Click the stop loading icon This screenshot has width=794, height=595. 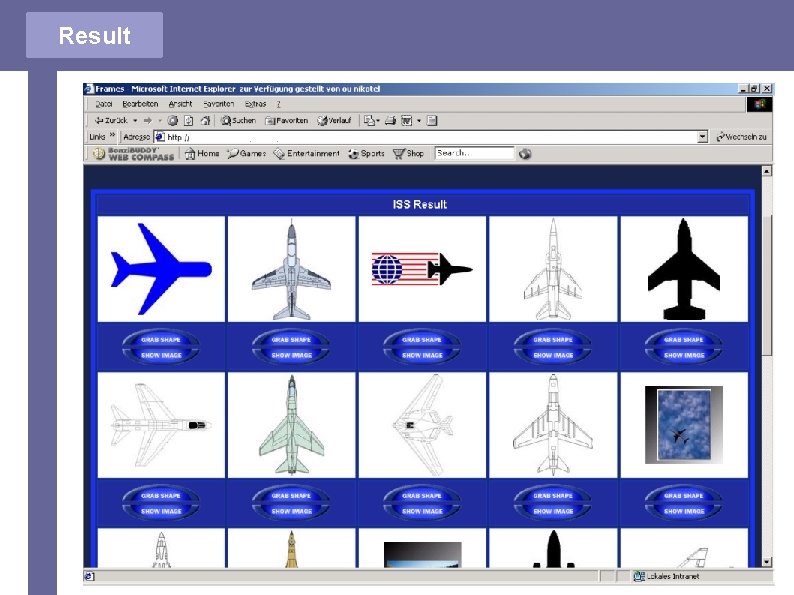173,121
